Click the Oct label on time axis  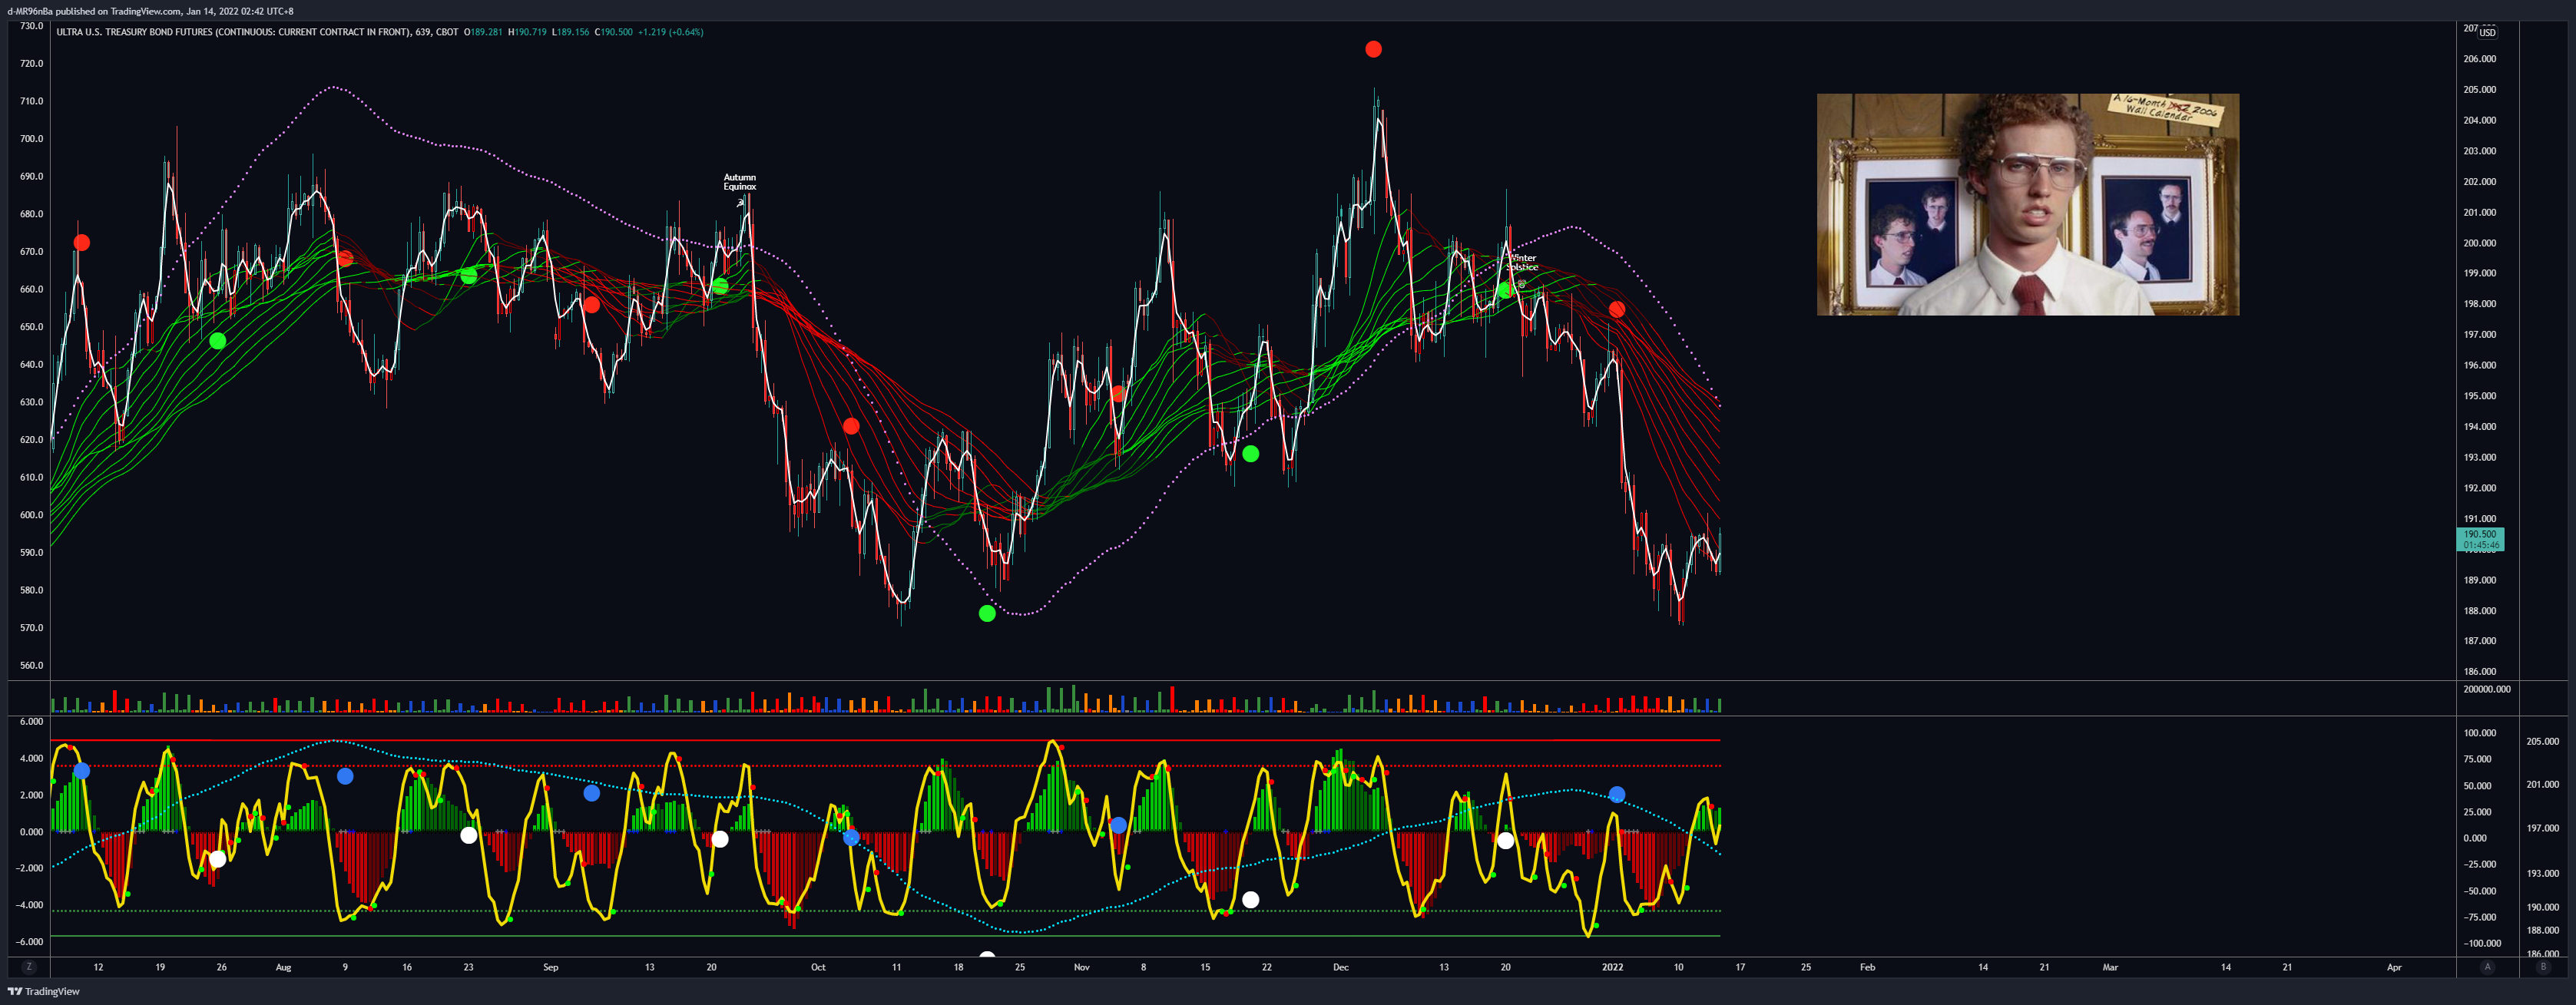(x=818, y=967)
